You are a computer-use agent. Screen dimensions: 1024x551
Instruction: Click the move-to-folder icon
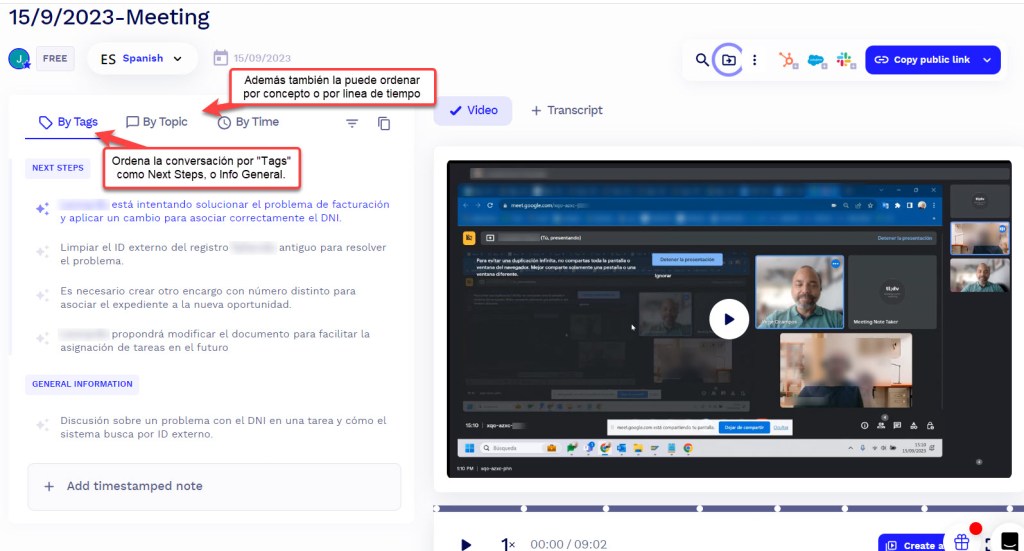point(728,60)
